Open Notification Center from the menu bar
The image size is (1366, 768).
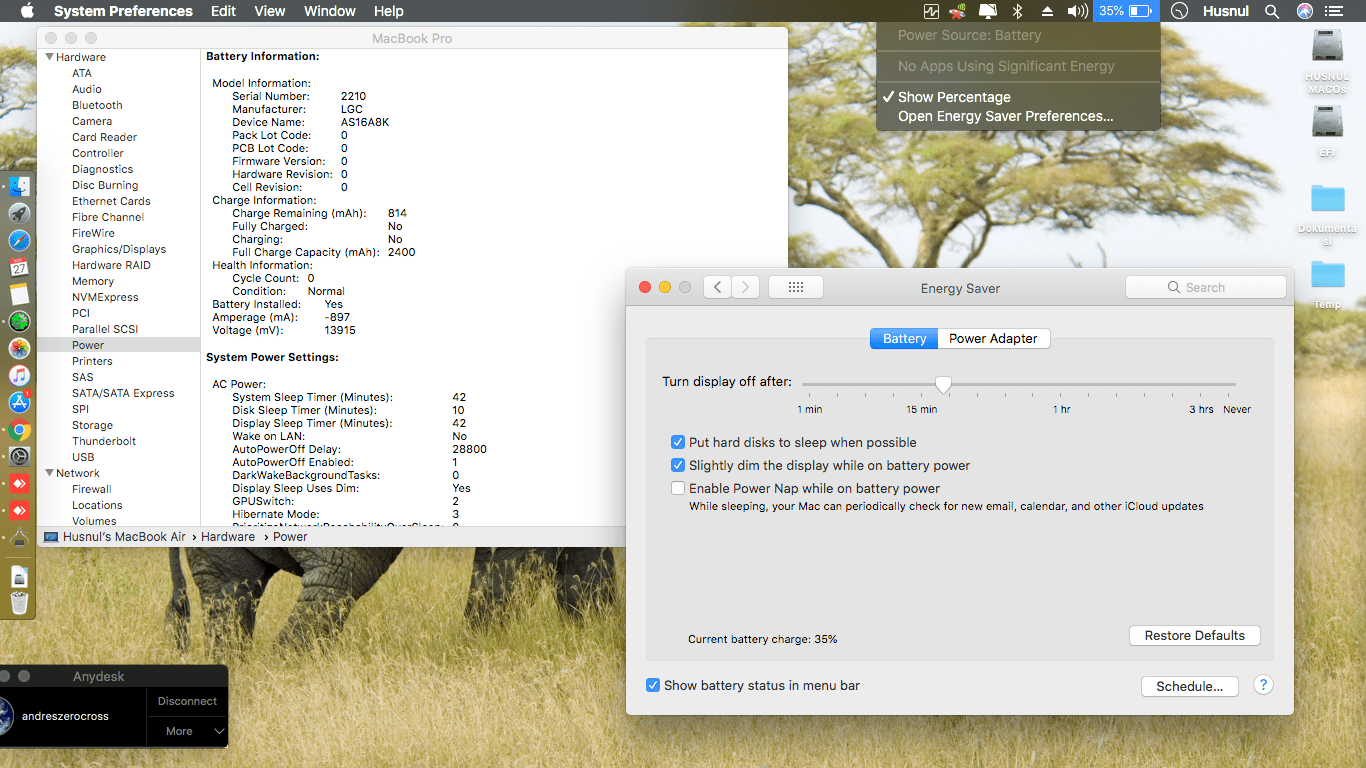pos(1333,11)
